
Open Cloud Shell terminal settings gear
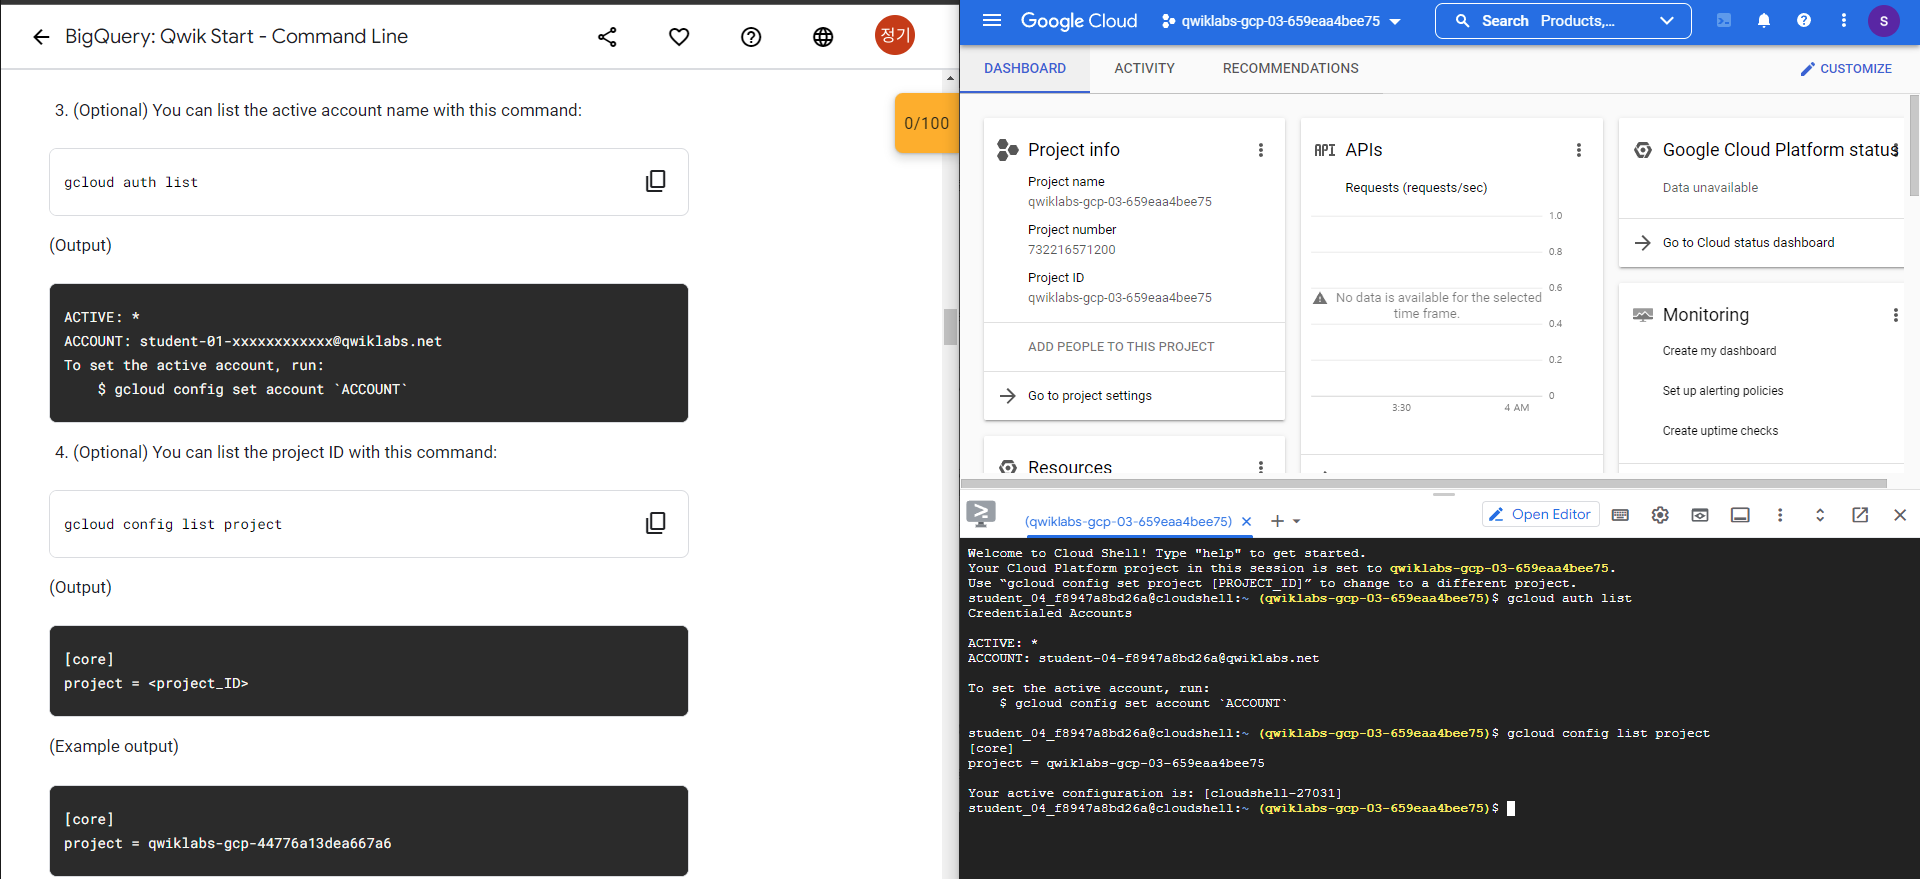pyautogui.click(x=1660, y=515)
